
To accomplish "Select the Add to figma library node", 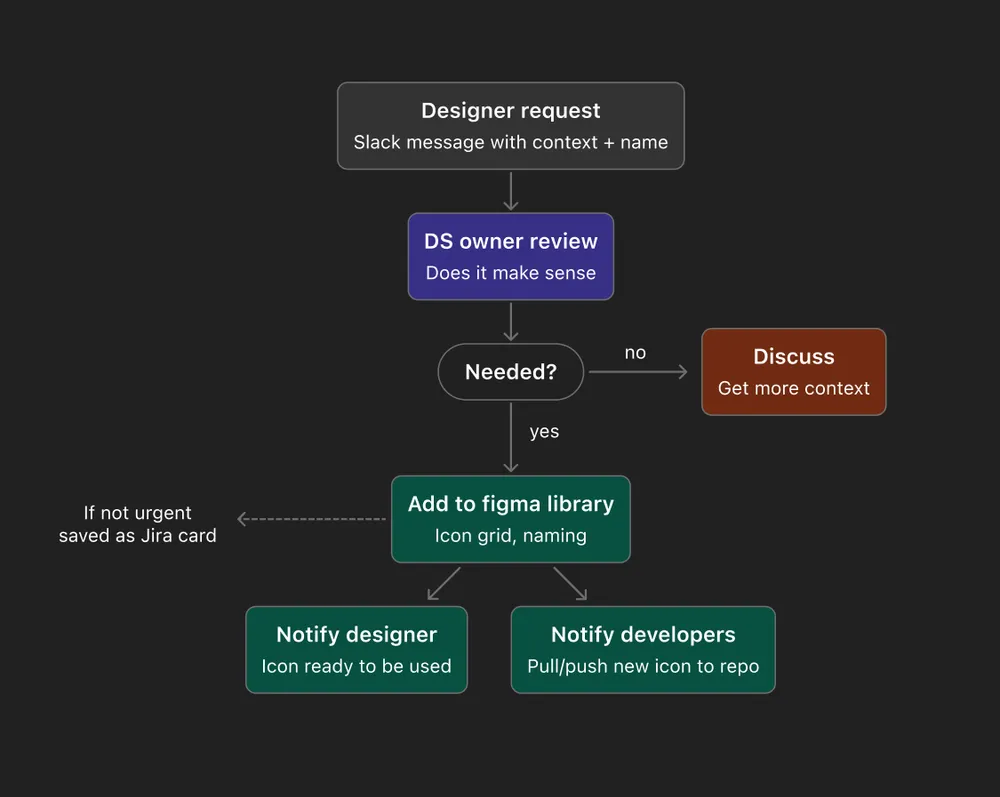I will (511, 519).
